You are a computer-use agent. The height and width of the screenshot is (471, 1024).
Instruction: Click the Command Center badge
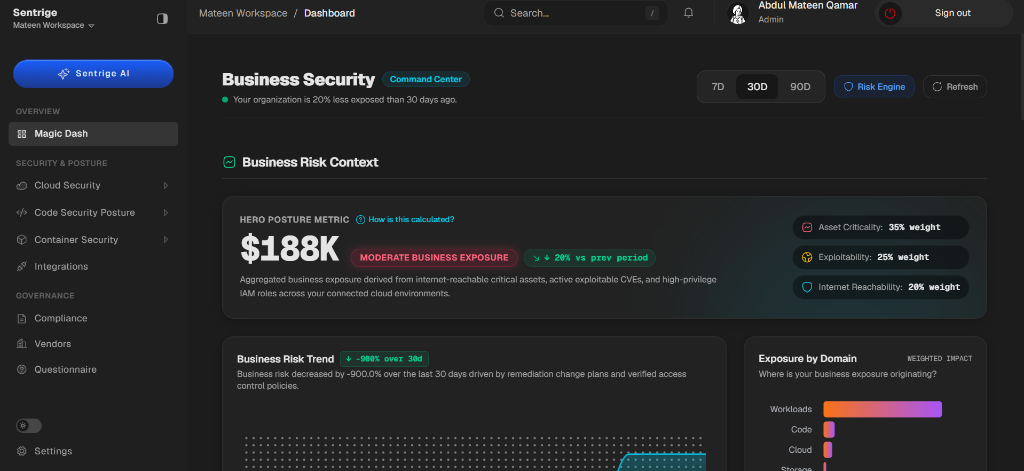point(426,80)
